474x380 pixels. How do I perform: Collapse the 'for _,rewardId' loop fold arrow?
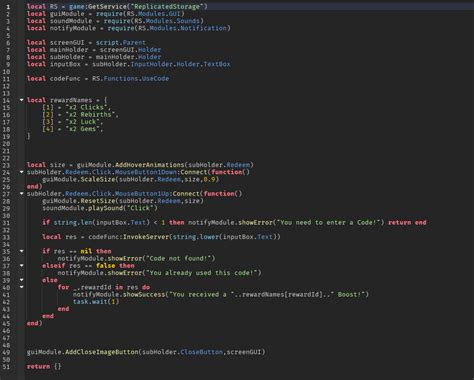[x=21, y=287]
